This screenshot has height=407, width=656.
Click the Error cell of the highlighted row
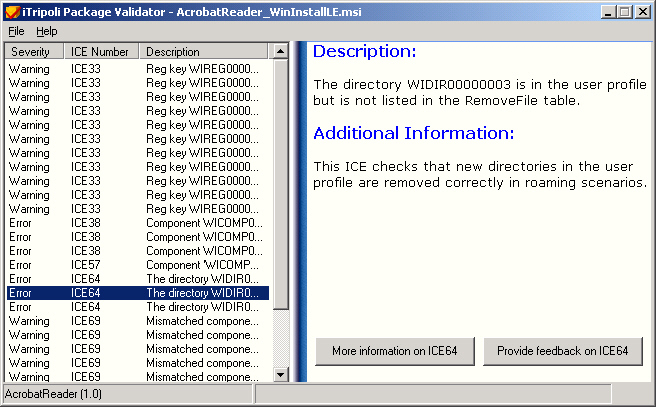click(x=20, y=293)
